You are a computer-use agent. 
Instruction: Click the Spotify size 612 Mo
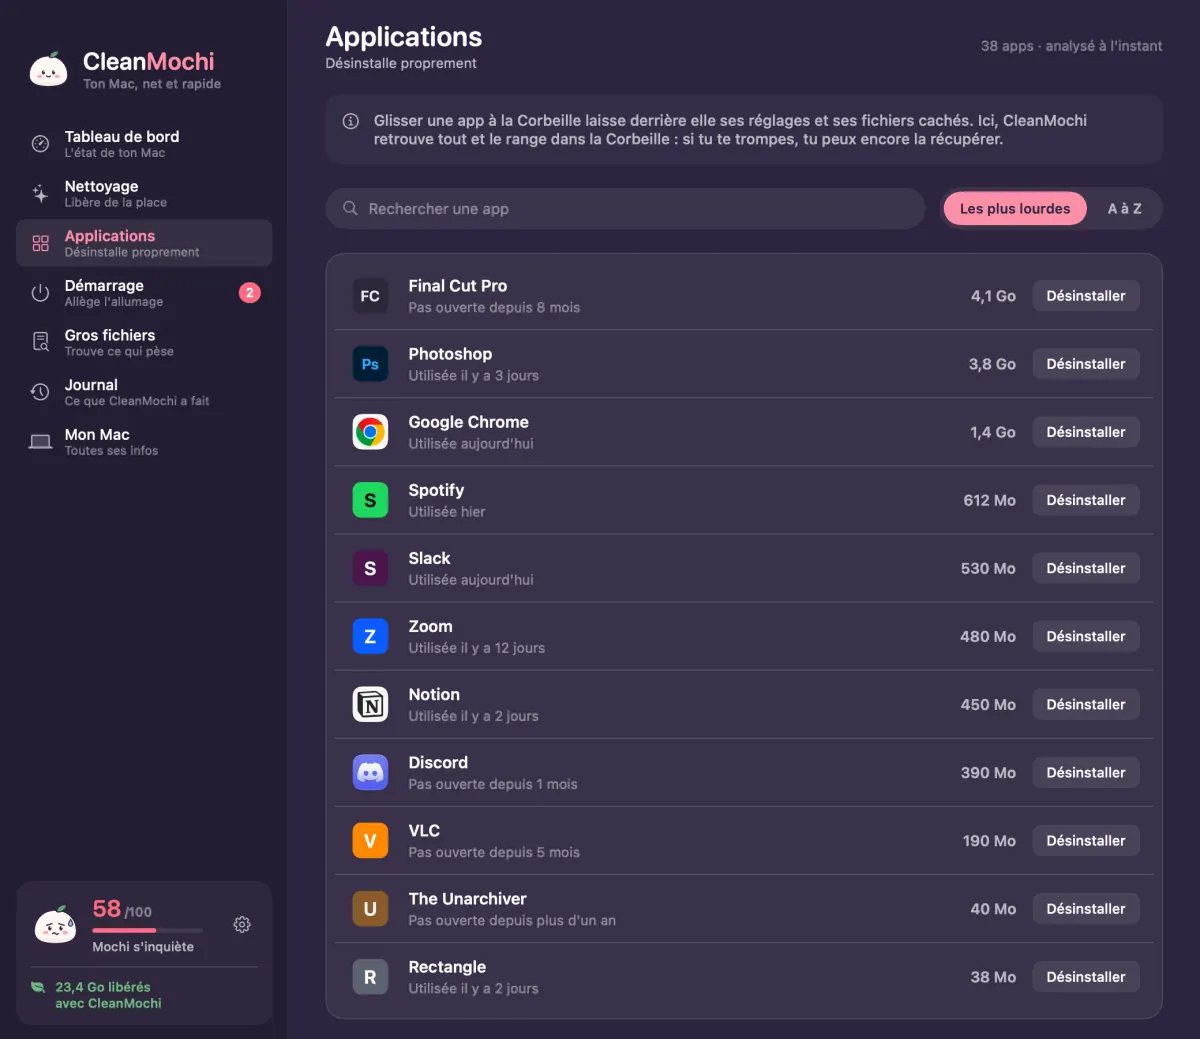(990, 500)
